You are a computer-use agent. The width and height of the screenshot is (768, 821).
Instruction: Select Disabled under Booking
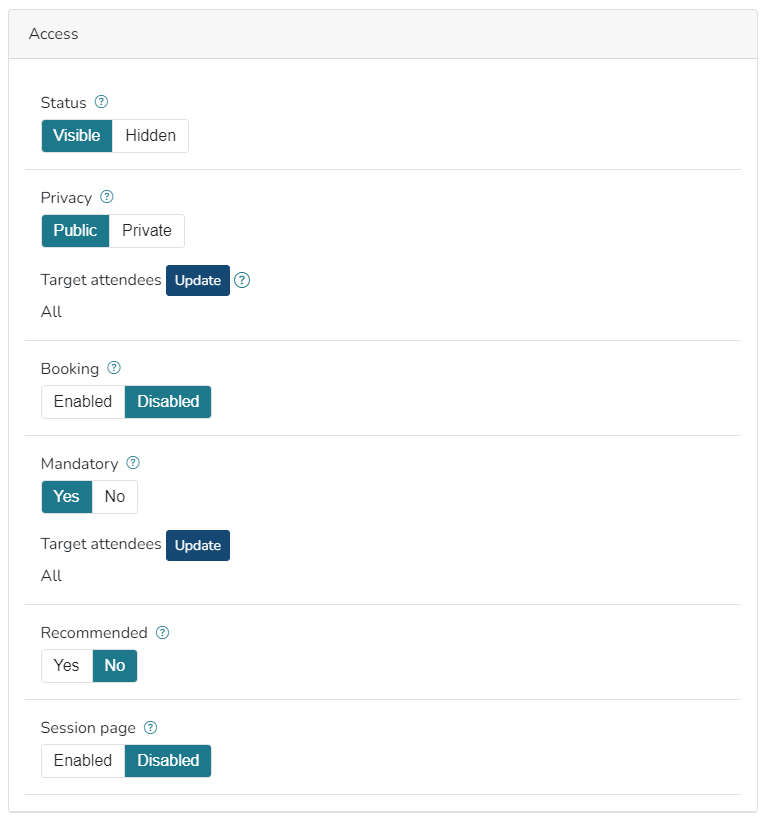168,402
